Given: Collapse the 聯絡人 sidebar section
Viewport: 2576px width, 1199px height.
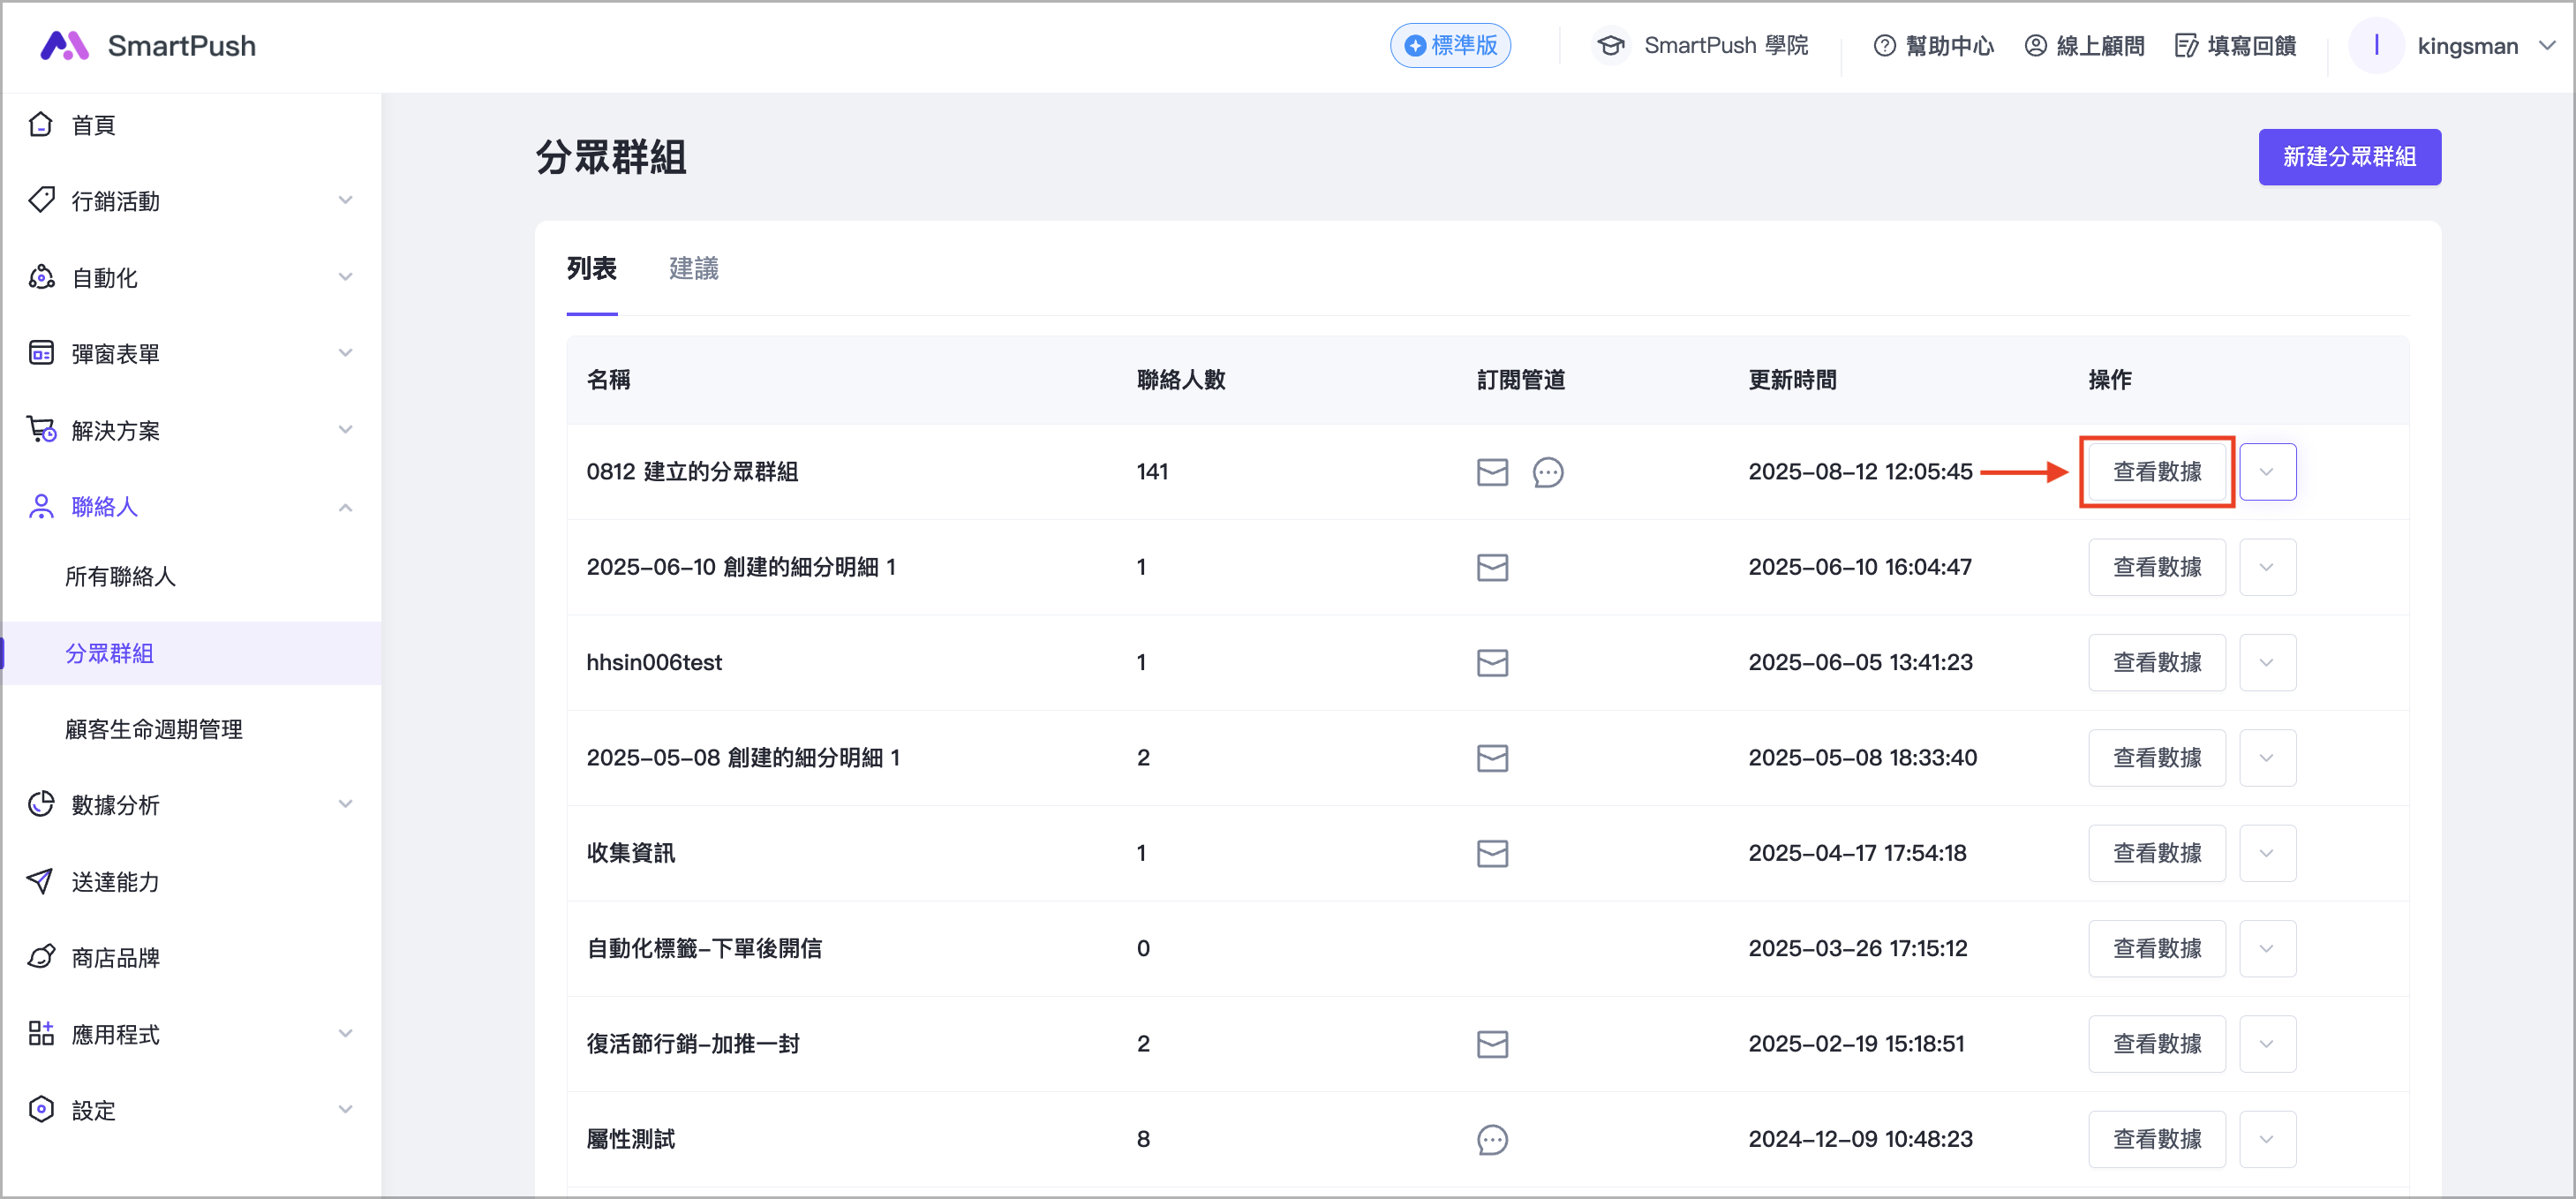Looking at the screenshot, I should pos(345,507).
